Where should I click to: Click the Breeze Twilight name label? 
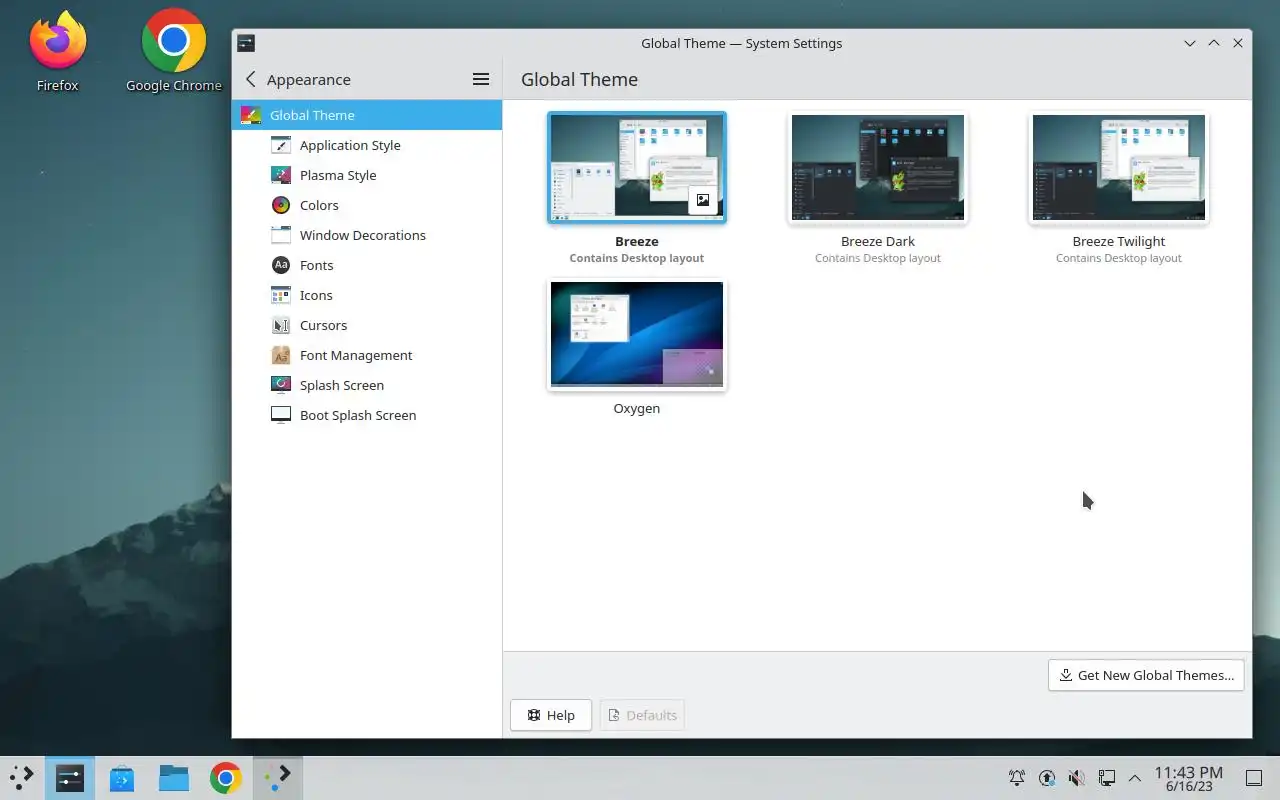[x=1119, y=241]
